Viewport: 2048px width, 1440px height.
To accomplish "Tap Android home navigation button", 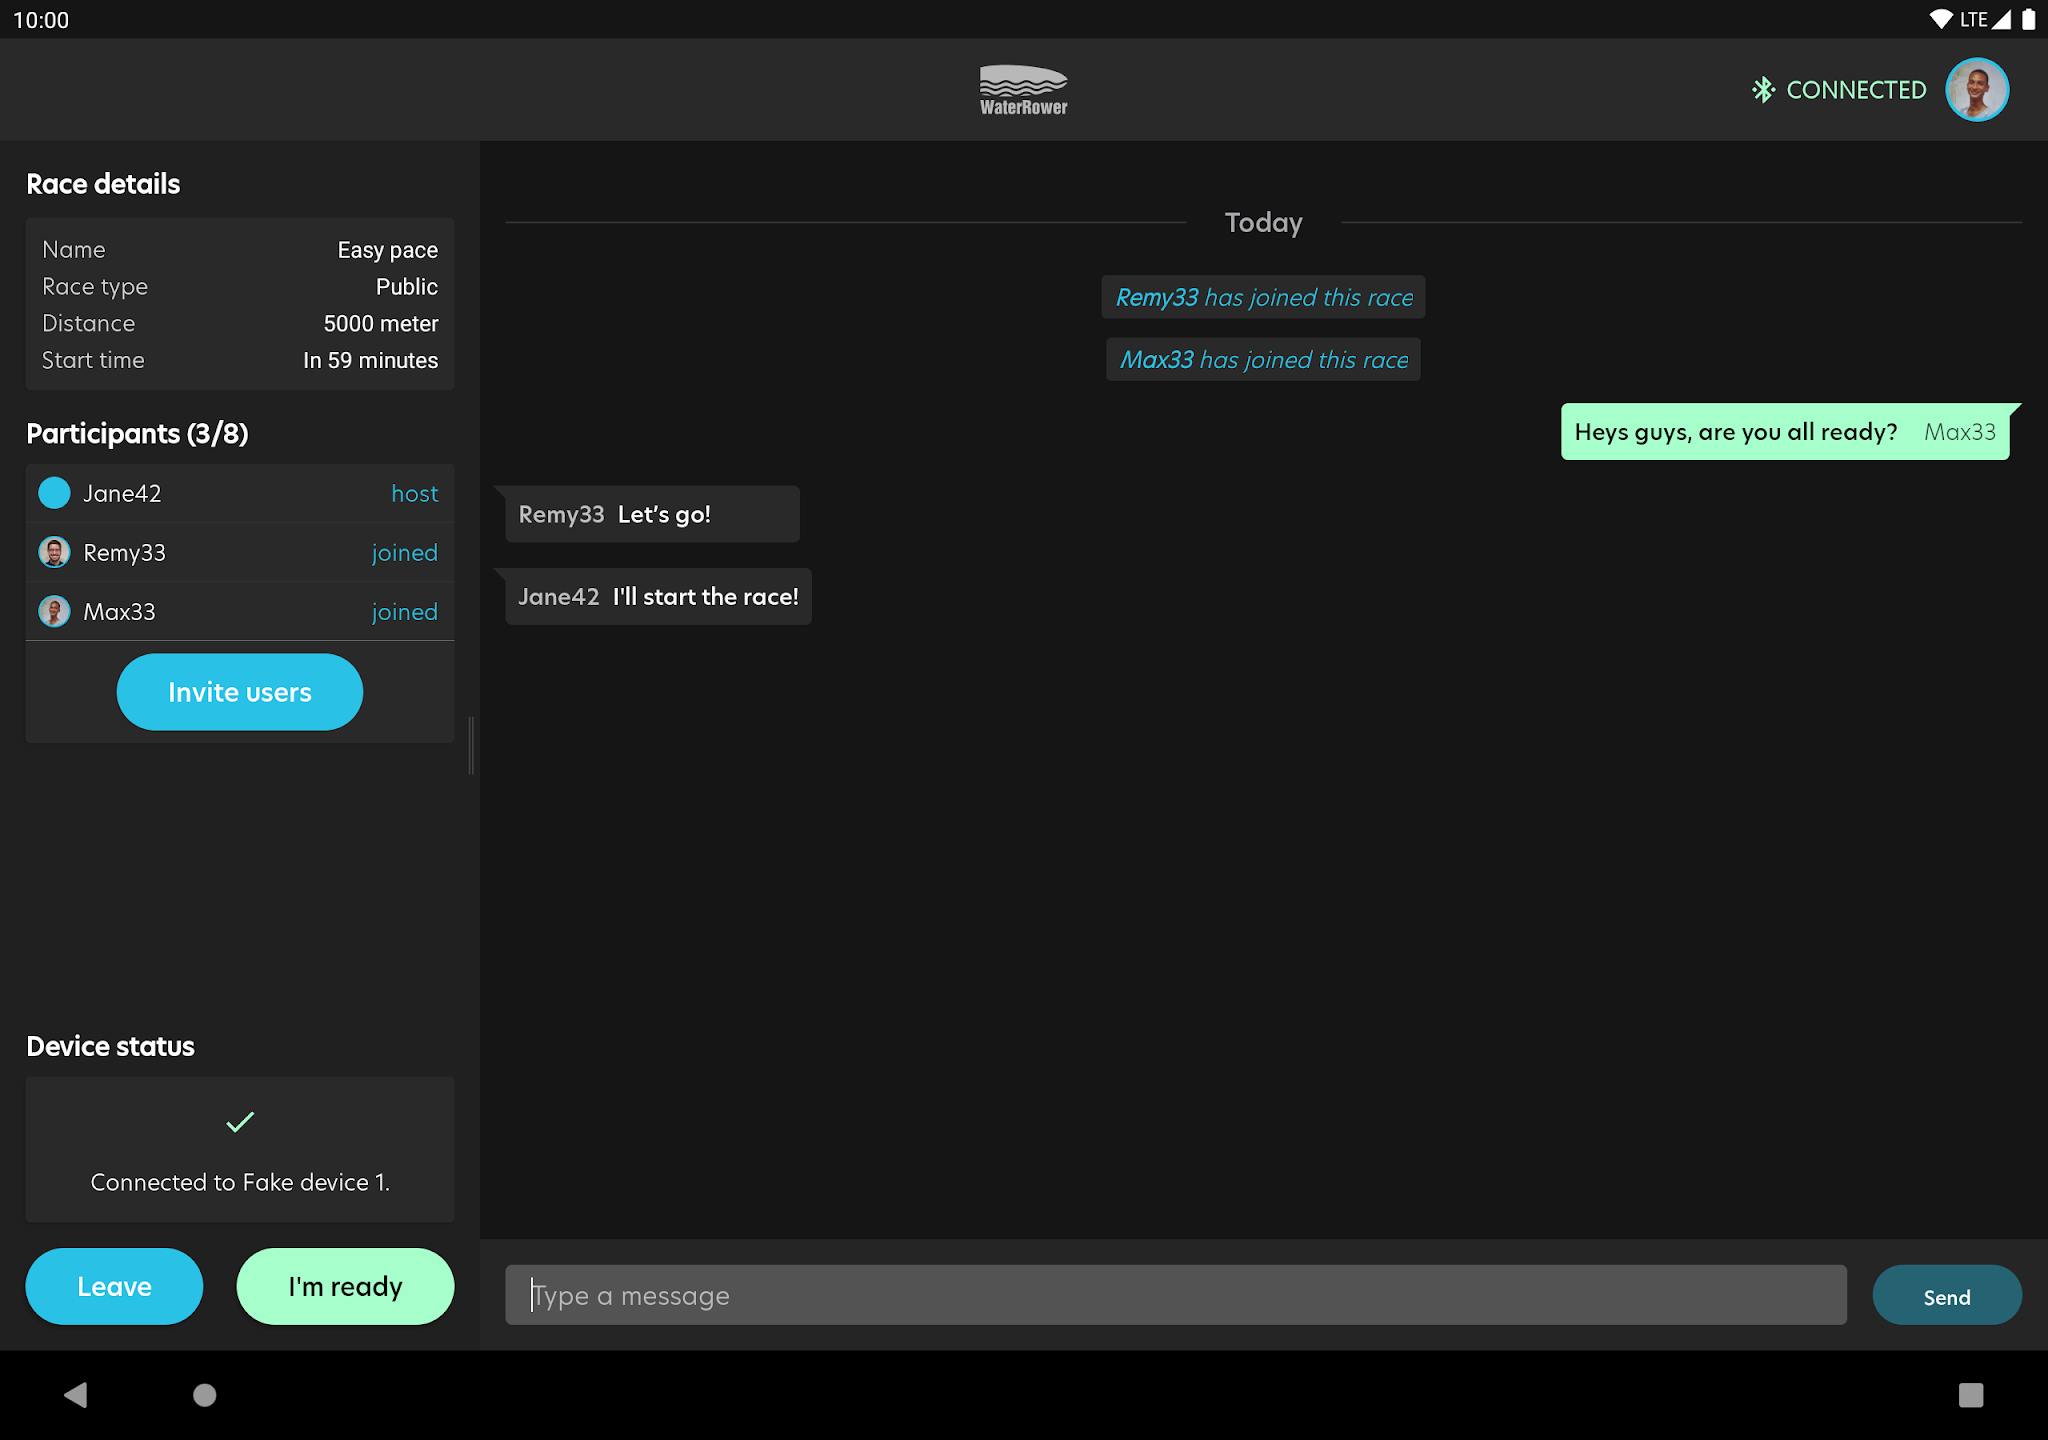I will coord(204,1395).
